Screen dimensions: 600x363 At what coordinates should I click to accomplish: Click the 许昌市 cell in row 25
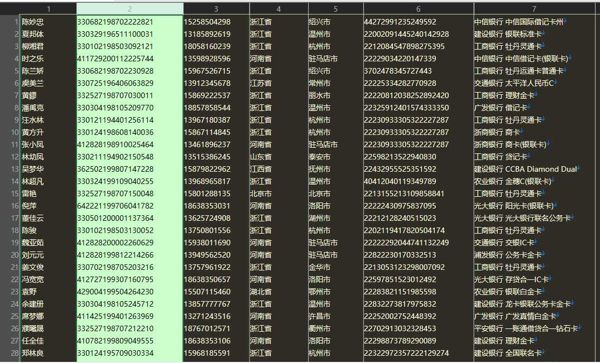(x=336, y=316)
